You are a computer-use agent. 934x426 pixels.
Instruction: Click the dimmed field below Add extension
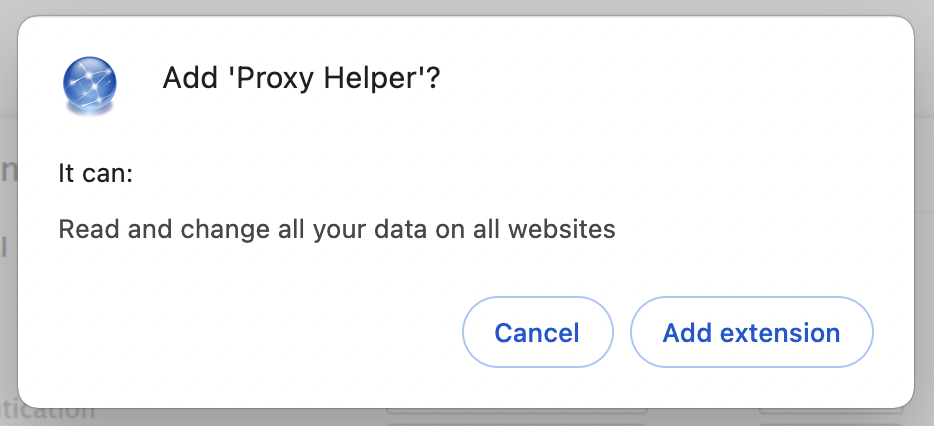(831, 411)
